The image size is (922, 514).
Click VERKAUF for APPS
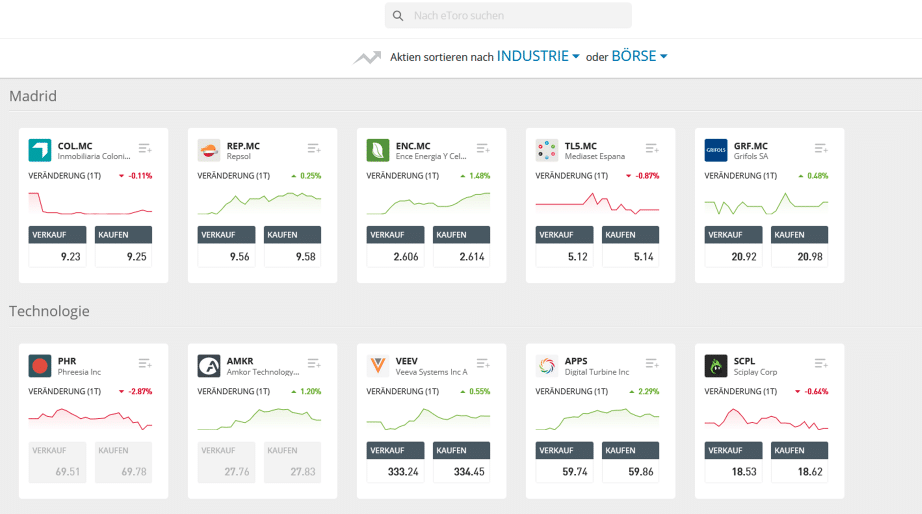point(564,462)
